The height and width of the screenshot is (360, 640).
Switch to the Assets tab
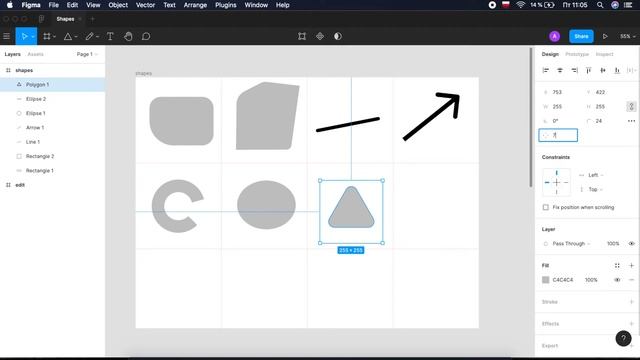[x=35, y=54]
